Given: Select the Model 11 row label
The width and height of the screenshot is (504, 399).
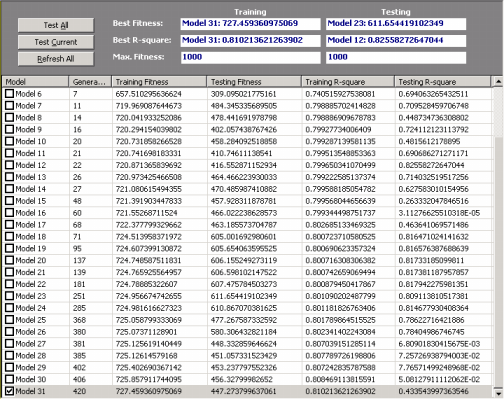Looking at the screenshot, I should click(30, 153).
